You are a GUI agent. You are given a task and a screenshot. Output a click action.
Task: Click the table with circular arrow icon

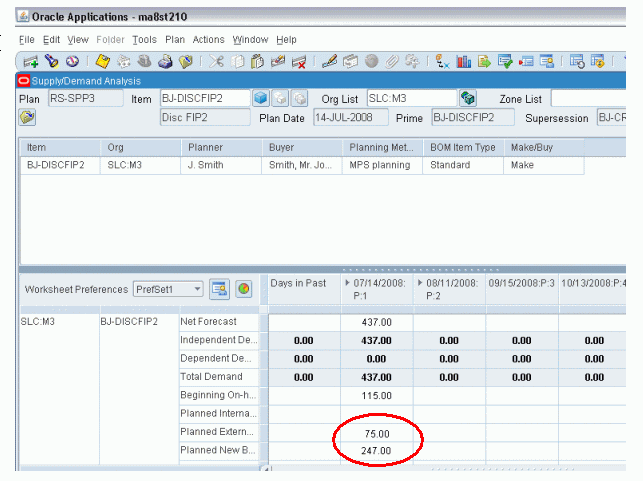(577, 62)
